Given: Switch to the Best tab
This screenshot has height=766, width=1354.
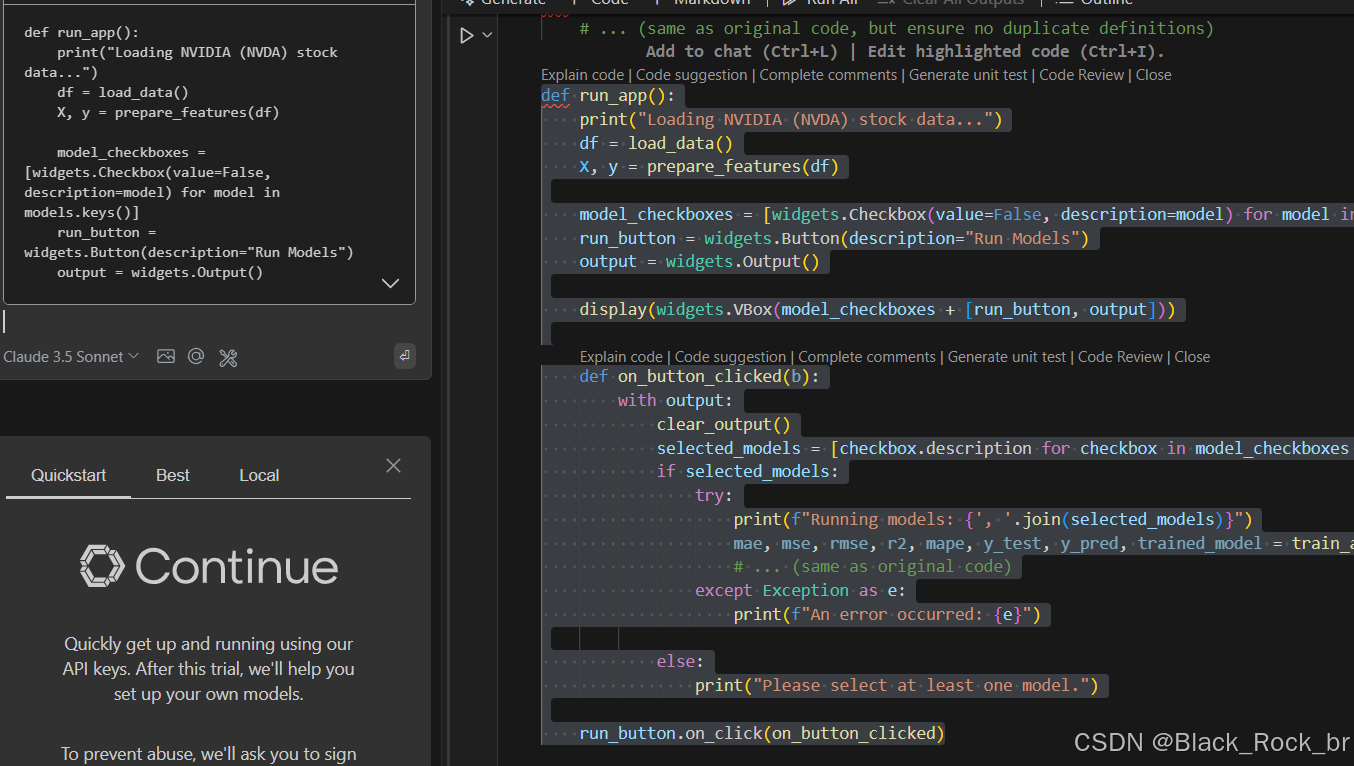Looking at the screenshot, I should tap(172, 475).
